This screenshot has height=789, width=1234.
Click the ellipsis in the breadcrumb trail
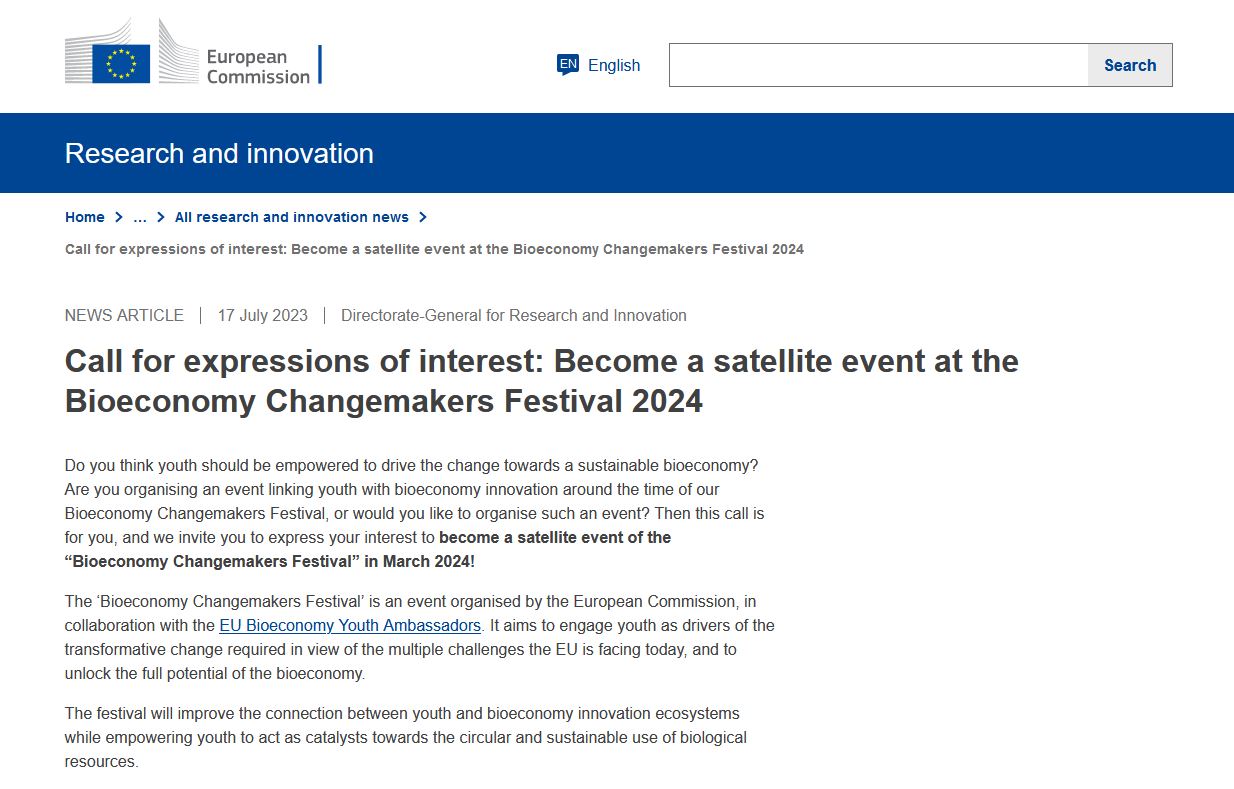[139, 217]
